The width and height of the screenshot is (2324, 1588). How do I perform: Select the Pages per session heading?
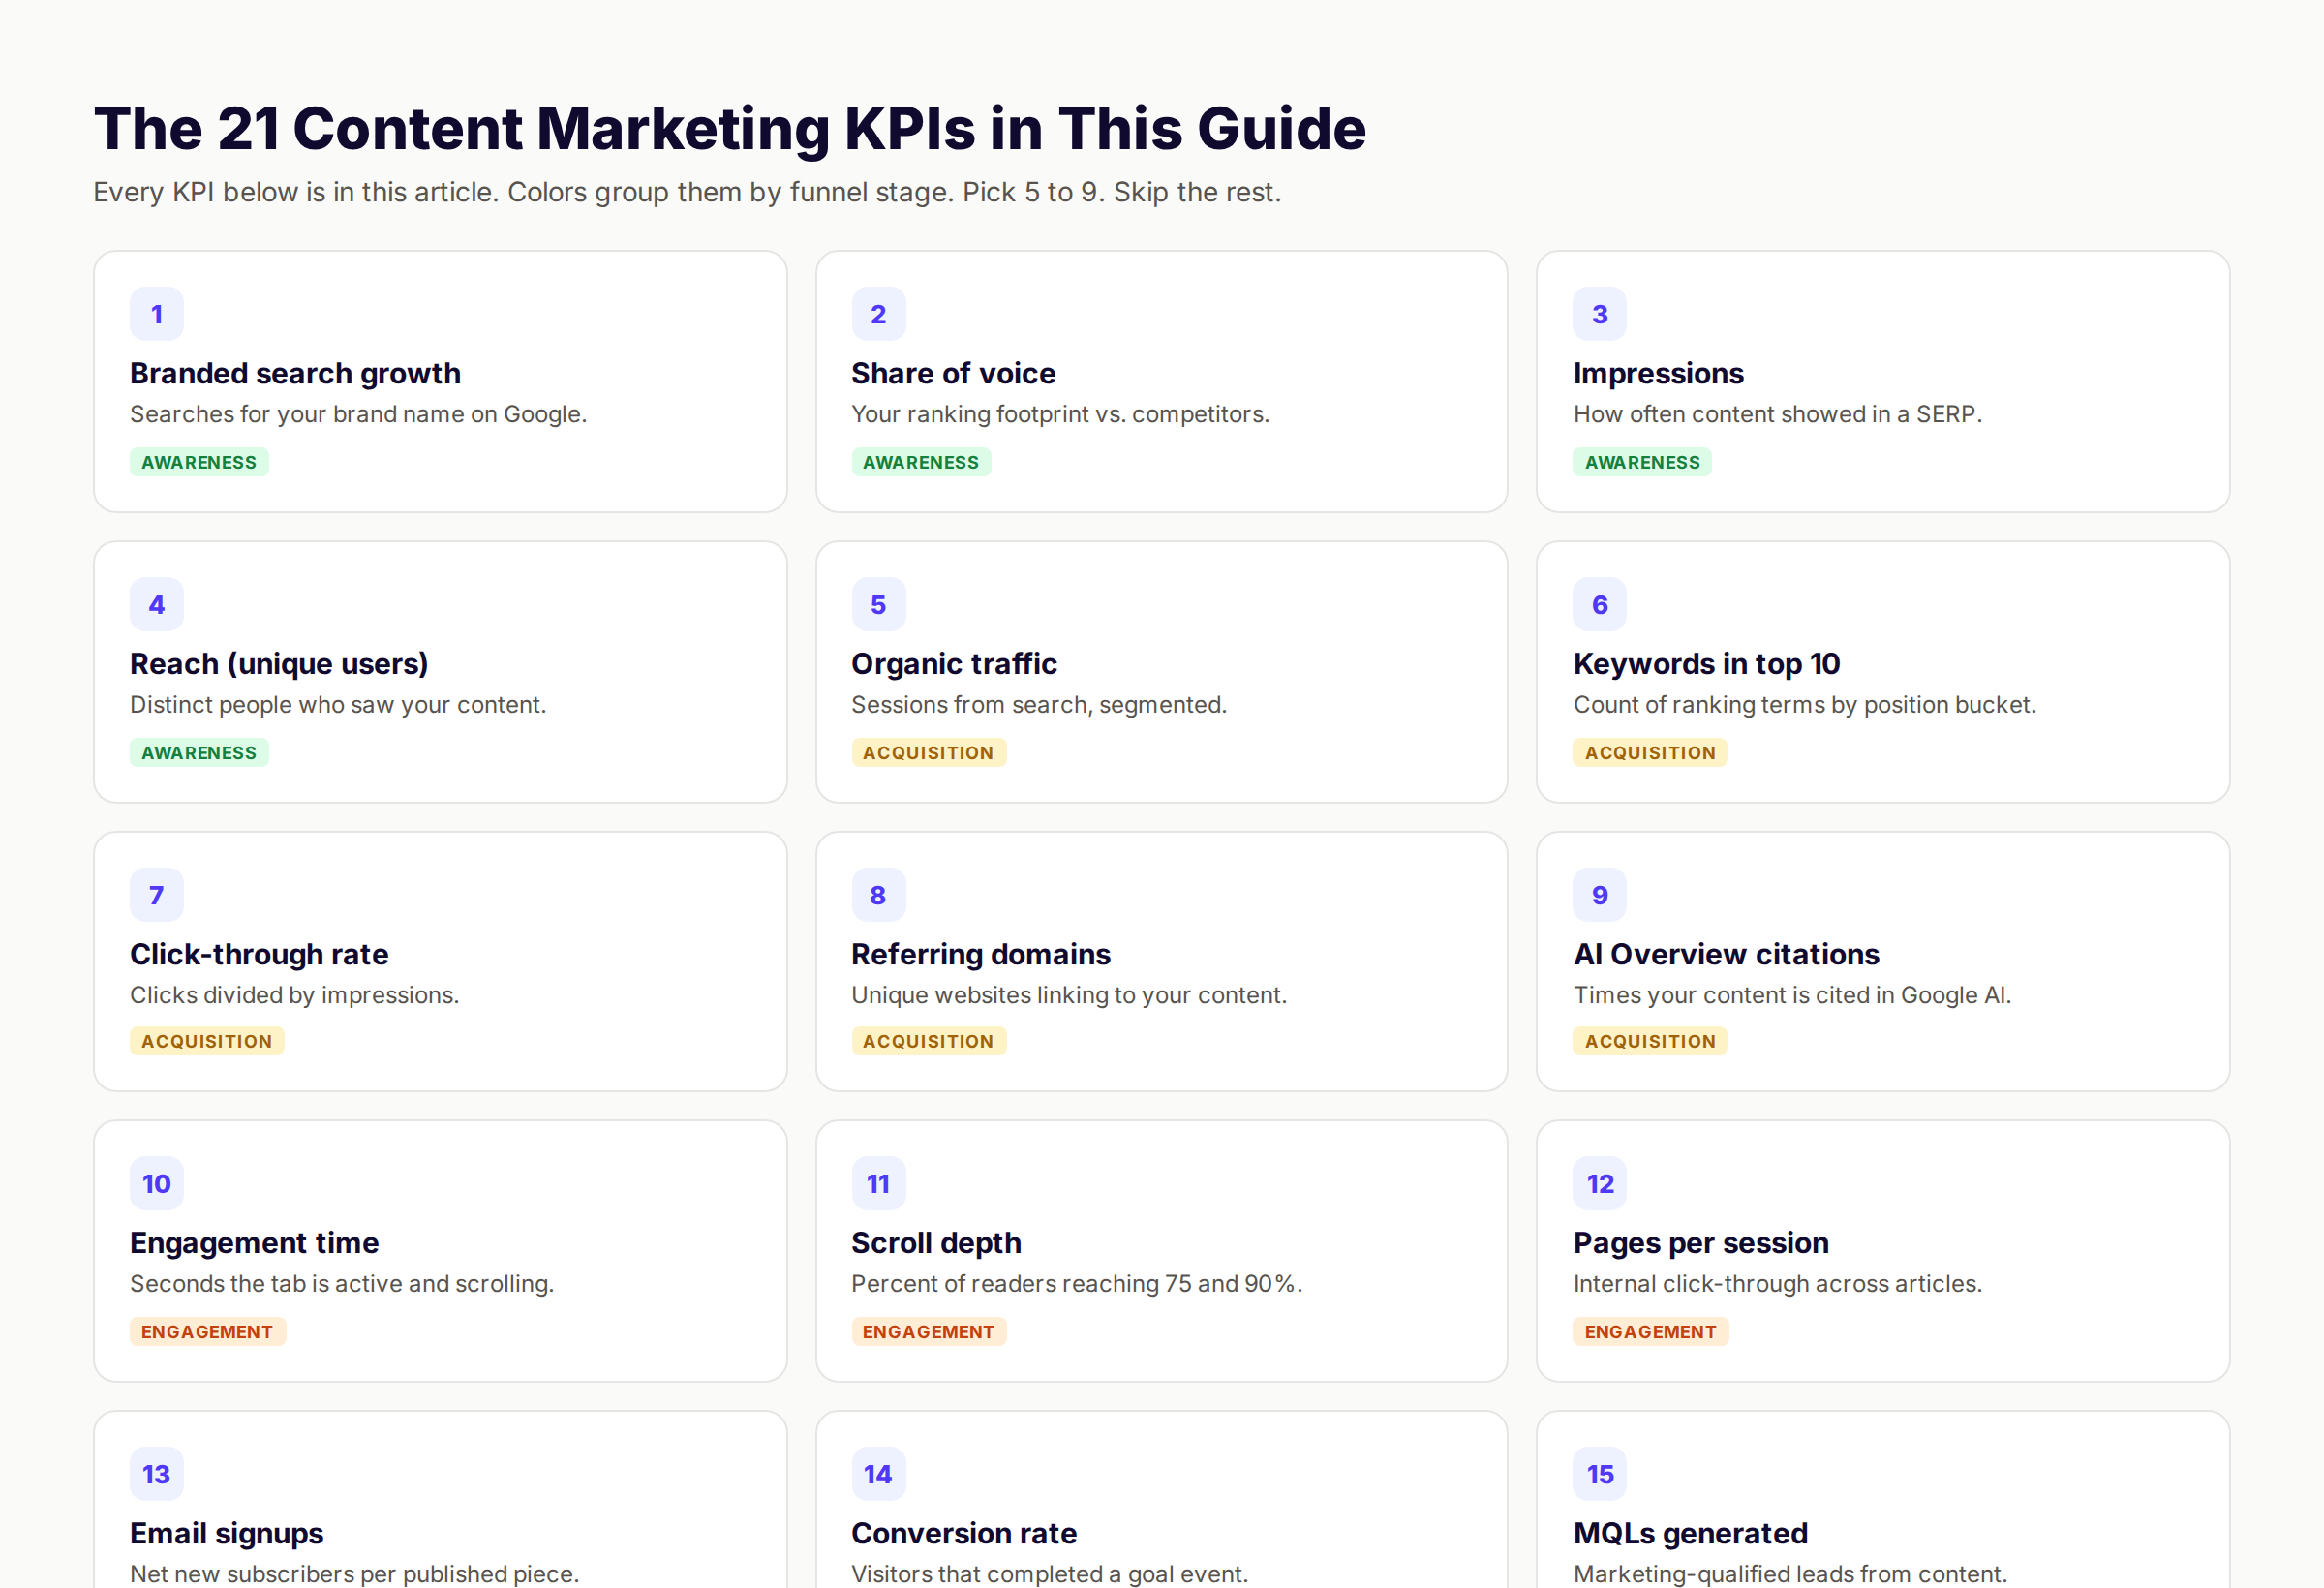coord(1700,1243)
